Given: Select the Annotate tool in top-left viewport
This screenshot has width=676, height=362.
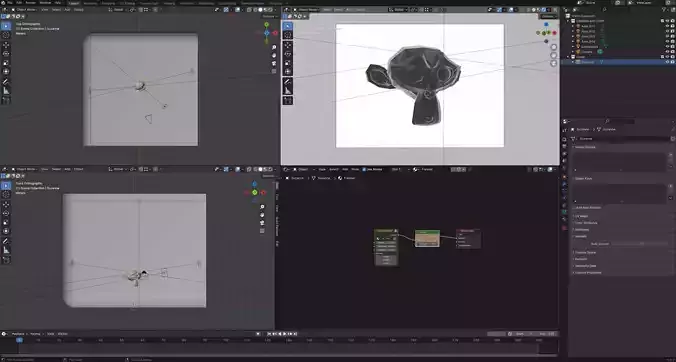Looking at the screenshot, I should pos(6,81).
